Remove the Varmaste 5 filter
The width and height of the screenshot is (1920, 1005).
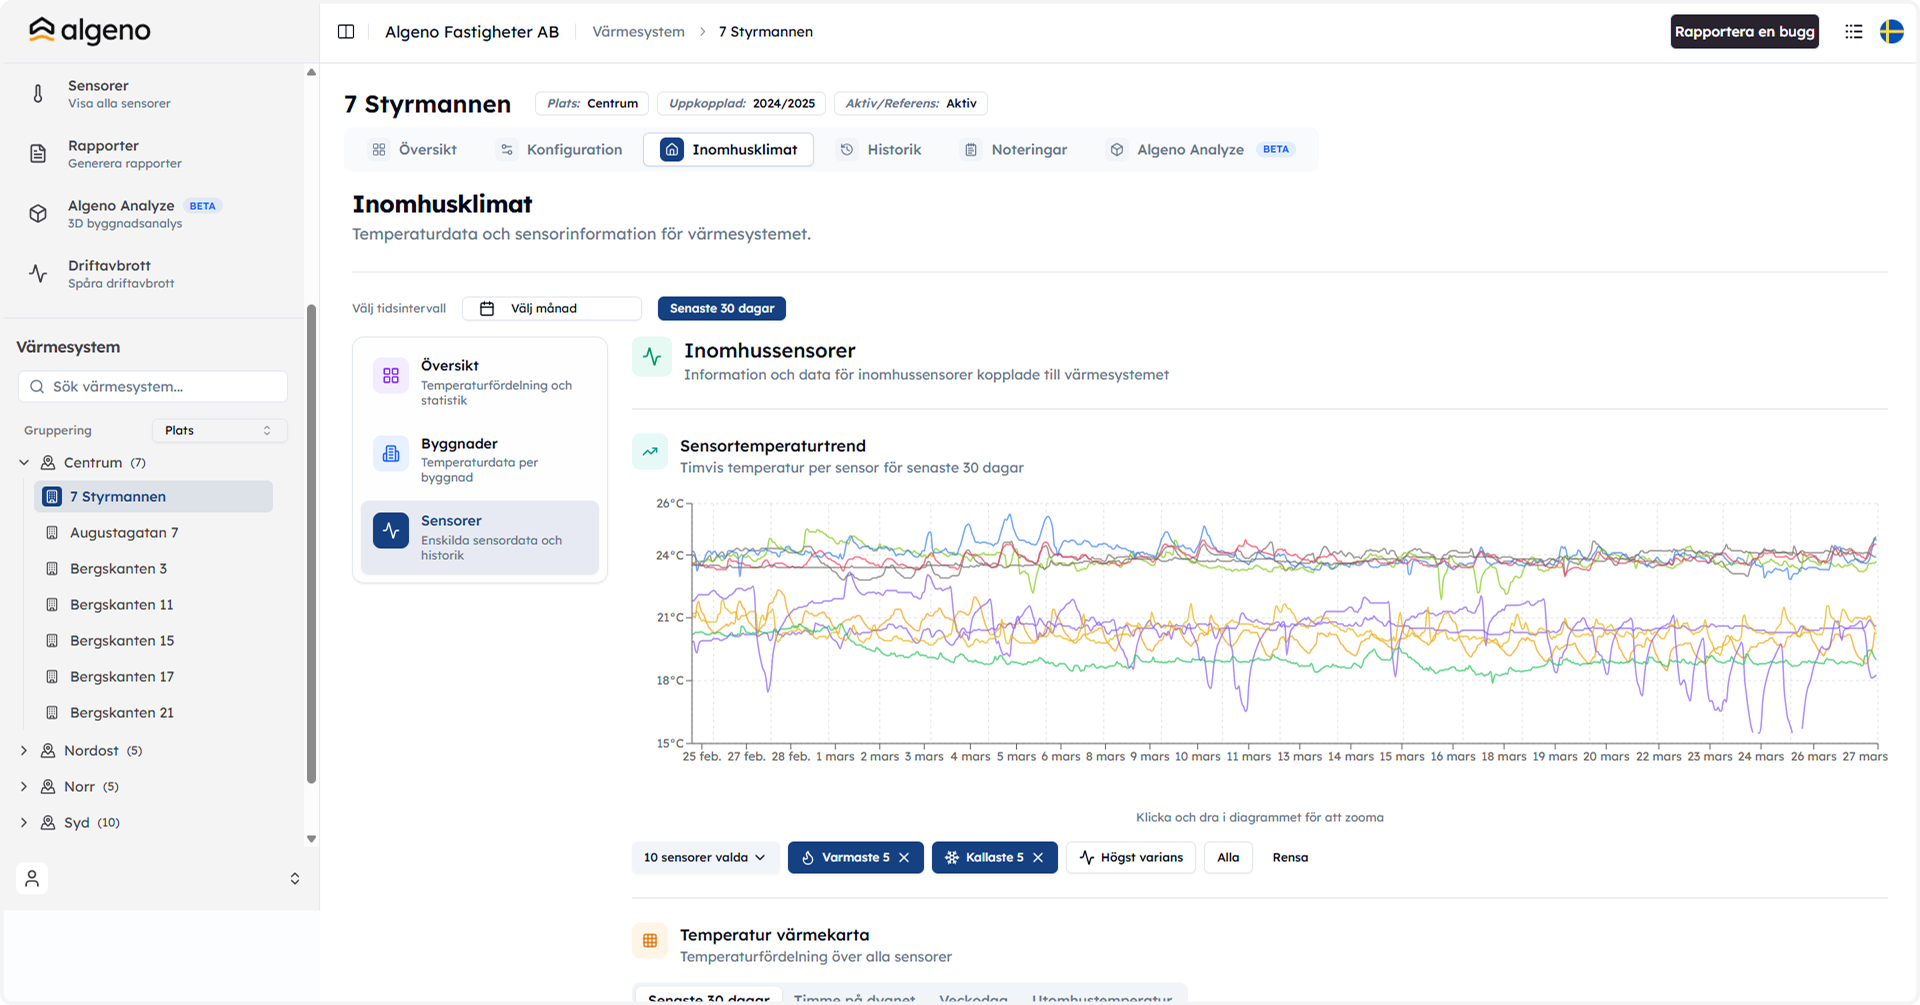[x=904, y=857]
